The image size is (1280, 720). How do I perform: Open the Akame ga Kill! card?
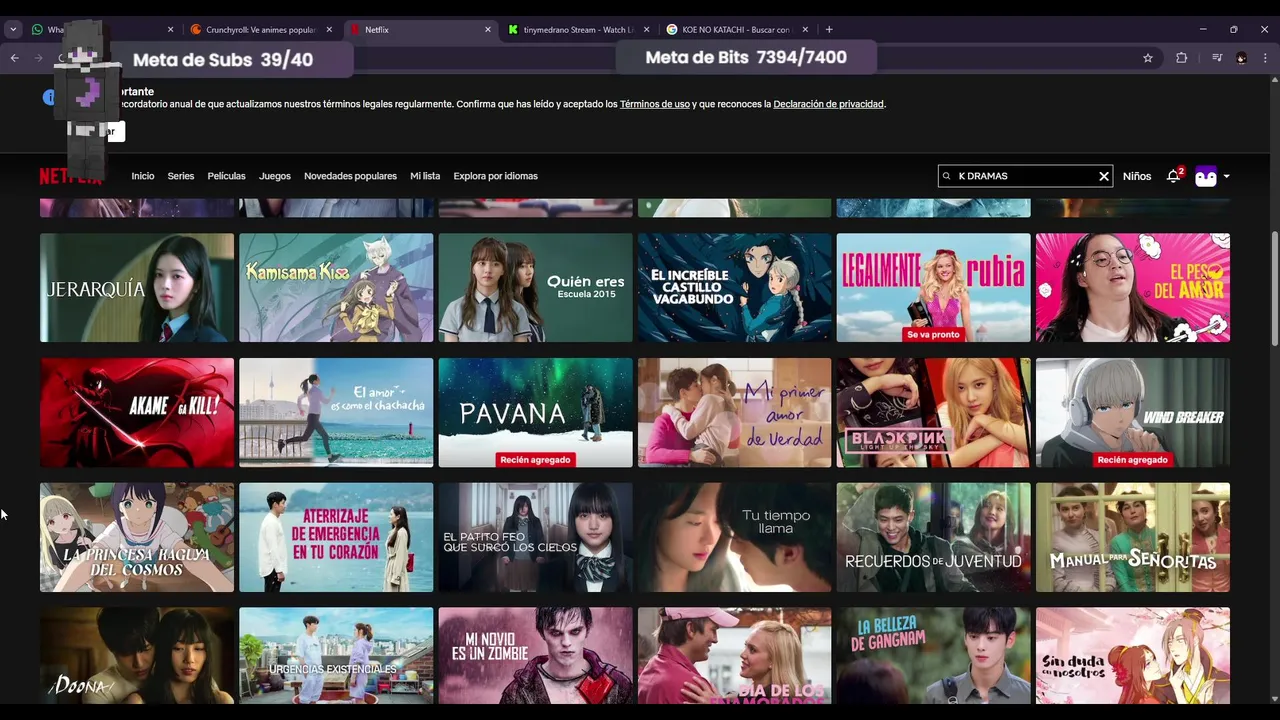tap(137, 412)
